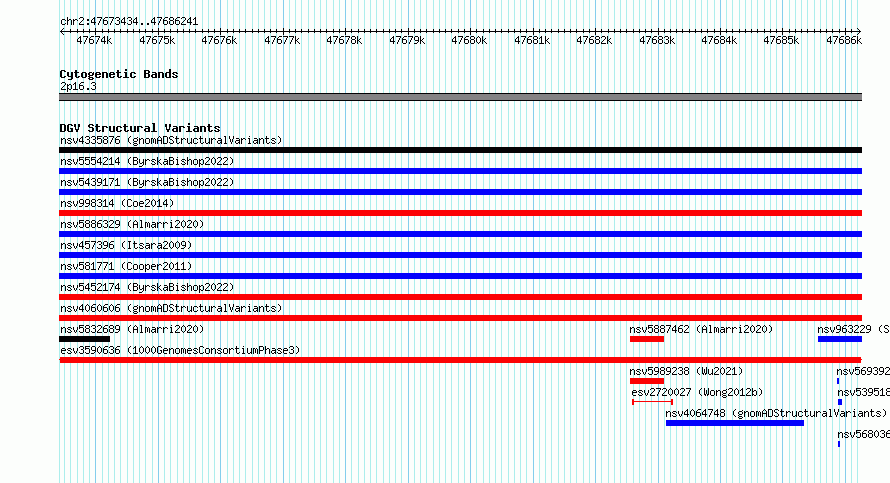Click the short black bar of nsv5832689
The height and width of the screenshot is (483, 890).
(85, 339)
